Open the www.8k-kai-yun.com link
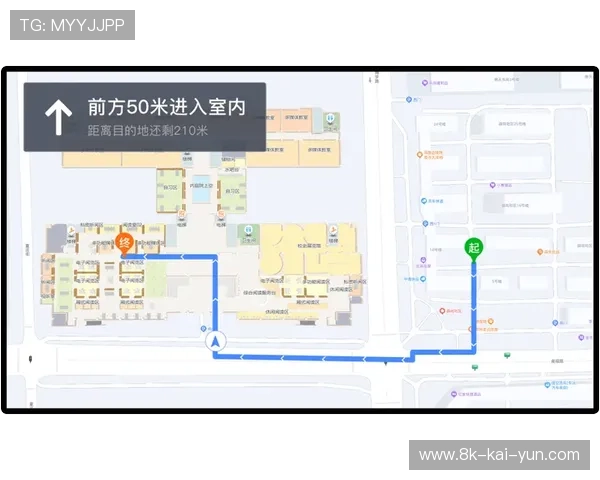Screen dimensions: 600x480 coord(499,455)
